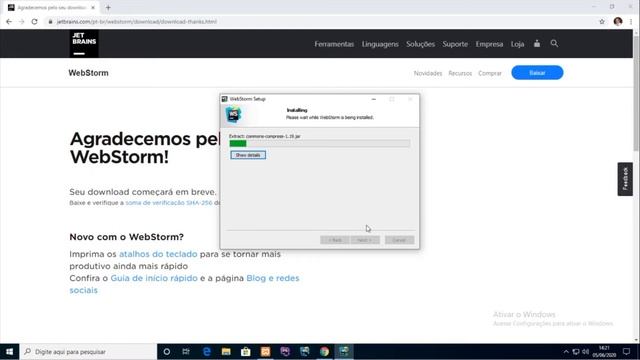
Task: Click Show details in the installer
Action: pyautogui.click(x=248, y=155)
